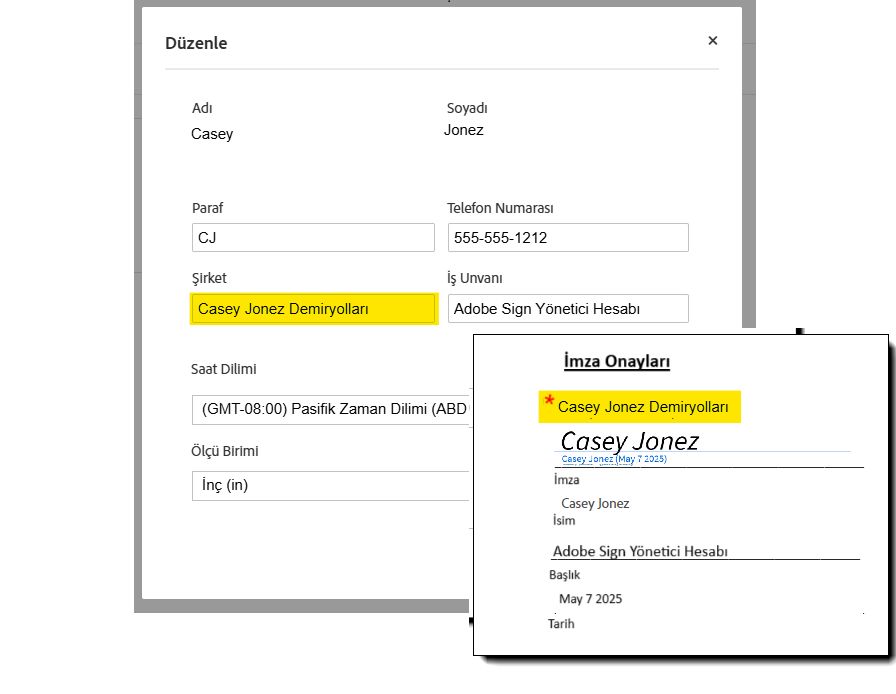Click the highlighted company name under İmza Onayları

[643, 407]
